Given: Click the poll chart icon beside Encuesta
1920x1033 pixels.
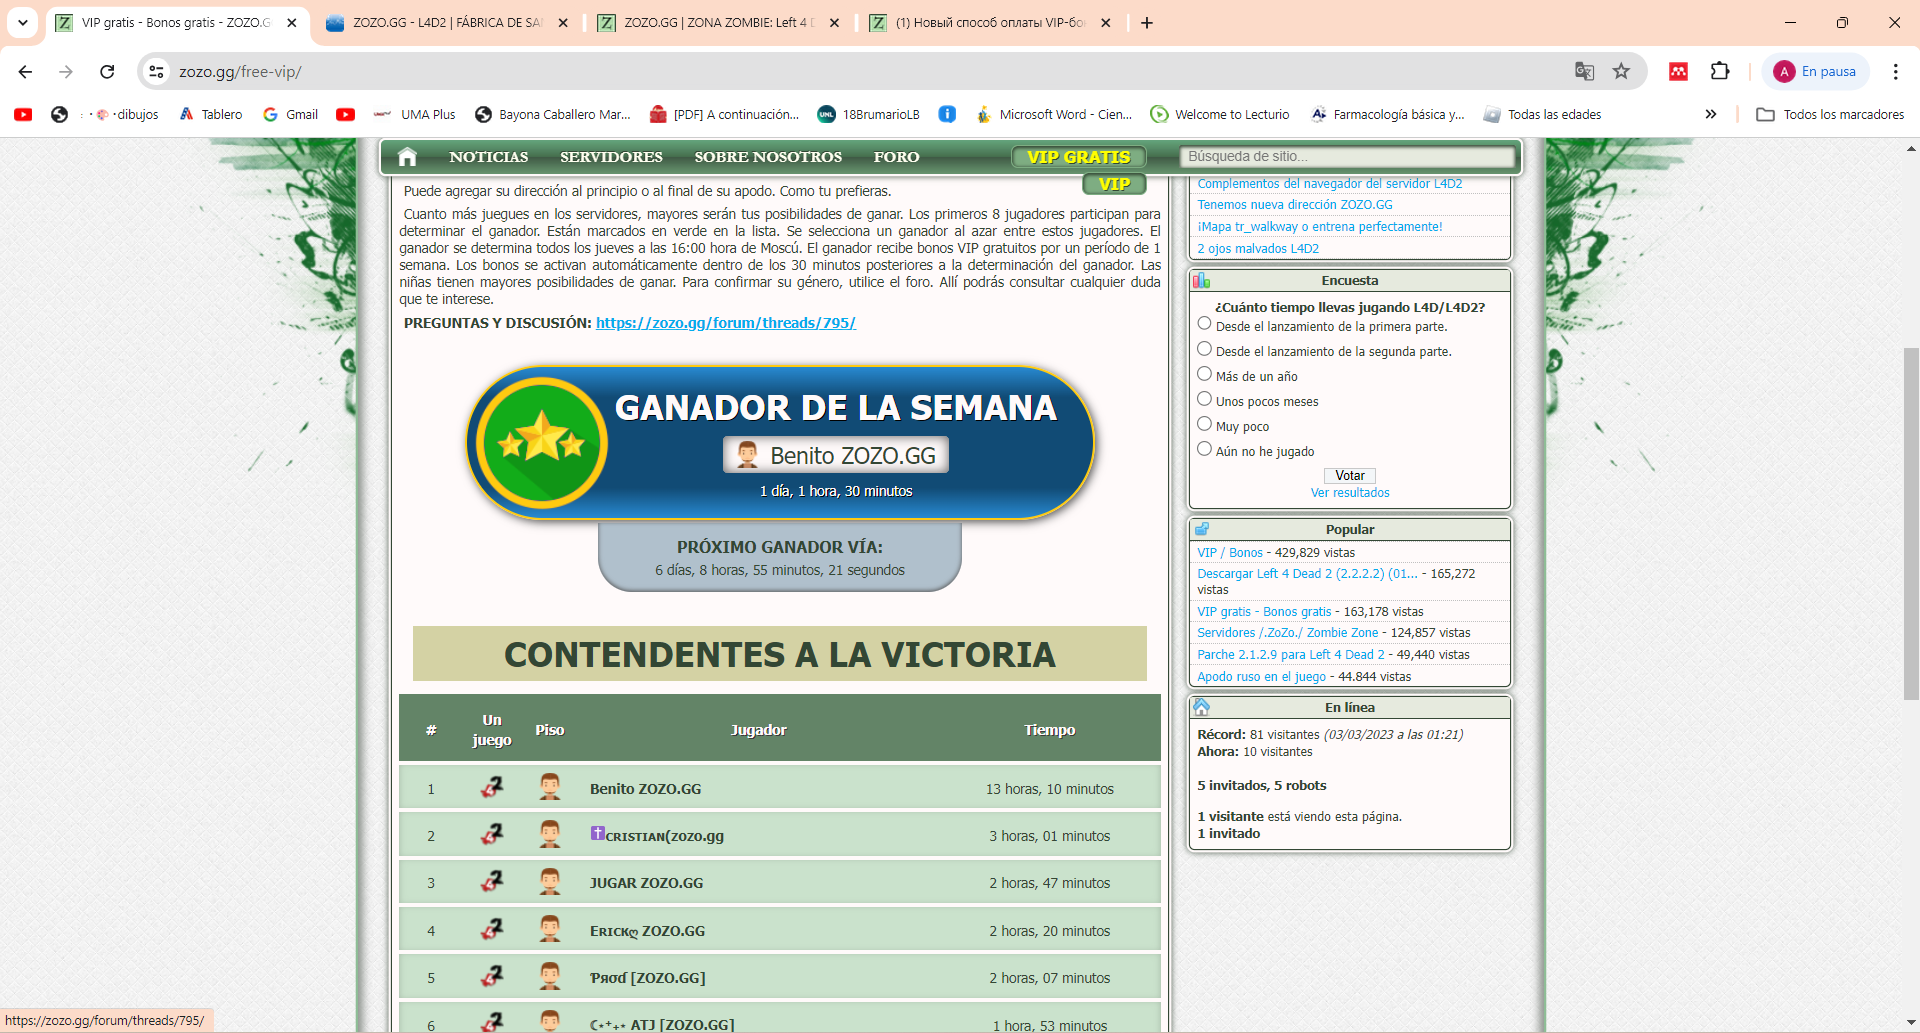Looking at the screenshot, I should tap(1202, 281).
